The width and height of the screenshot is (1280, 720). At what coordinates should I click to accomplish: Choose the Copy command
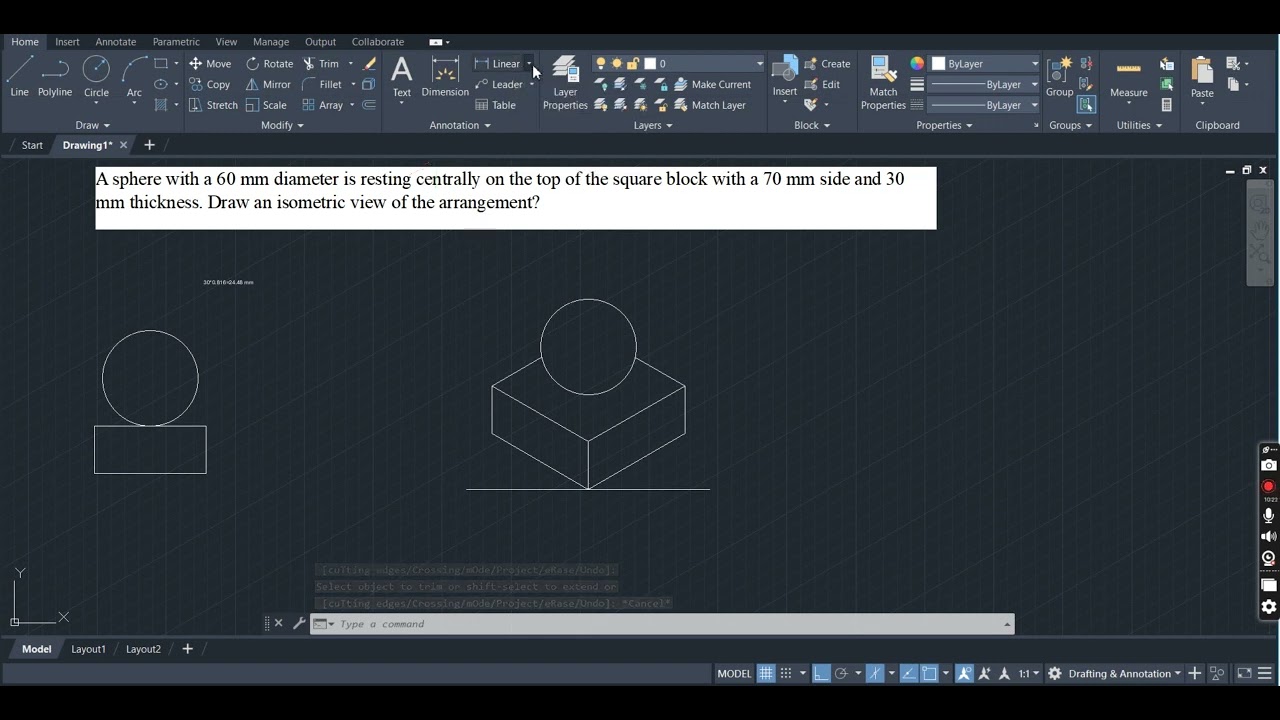tap(210, 84)
